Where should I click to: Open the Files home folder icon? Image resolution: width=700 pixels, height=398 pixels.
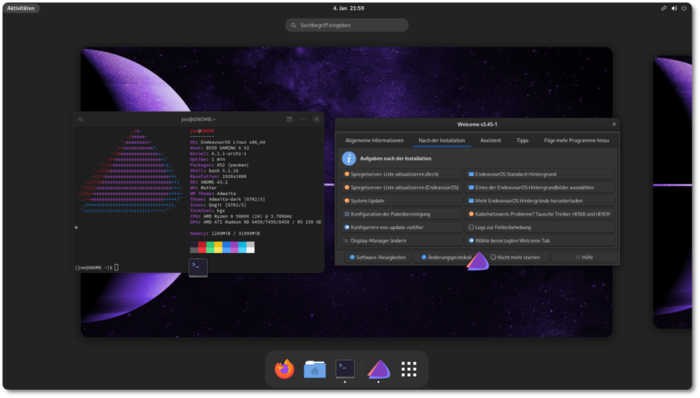coord(315,369)
